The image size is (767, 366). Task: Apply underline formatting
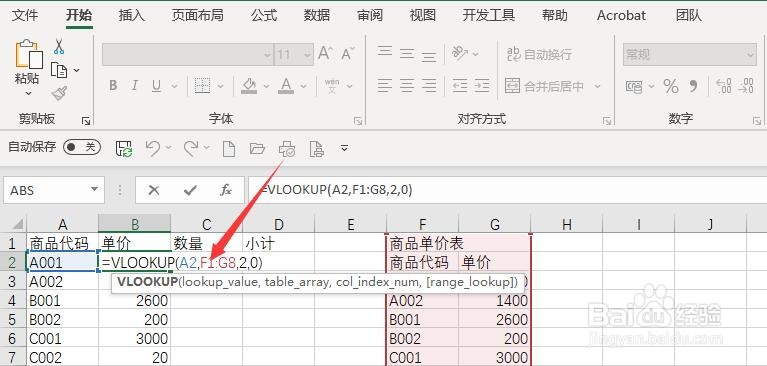[157, 86]
